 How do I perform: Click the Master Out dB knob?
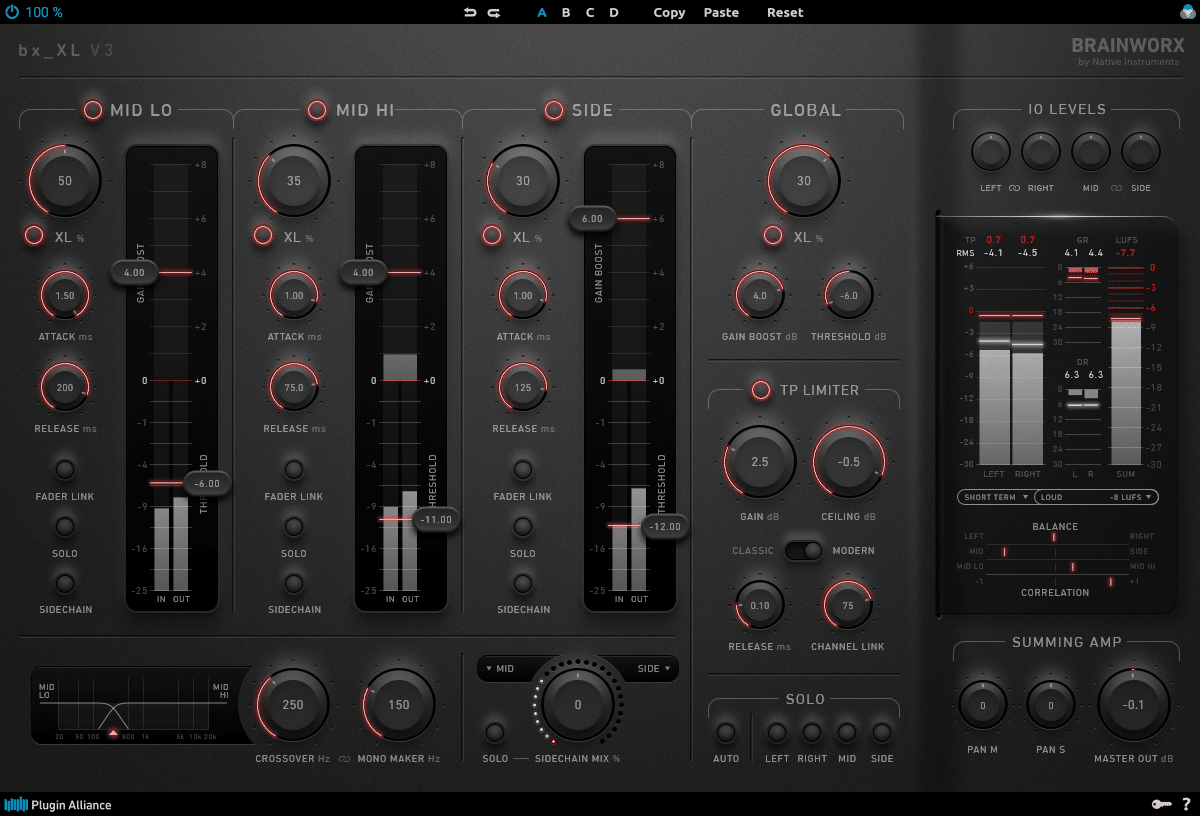1133,704
